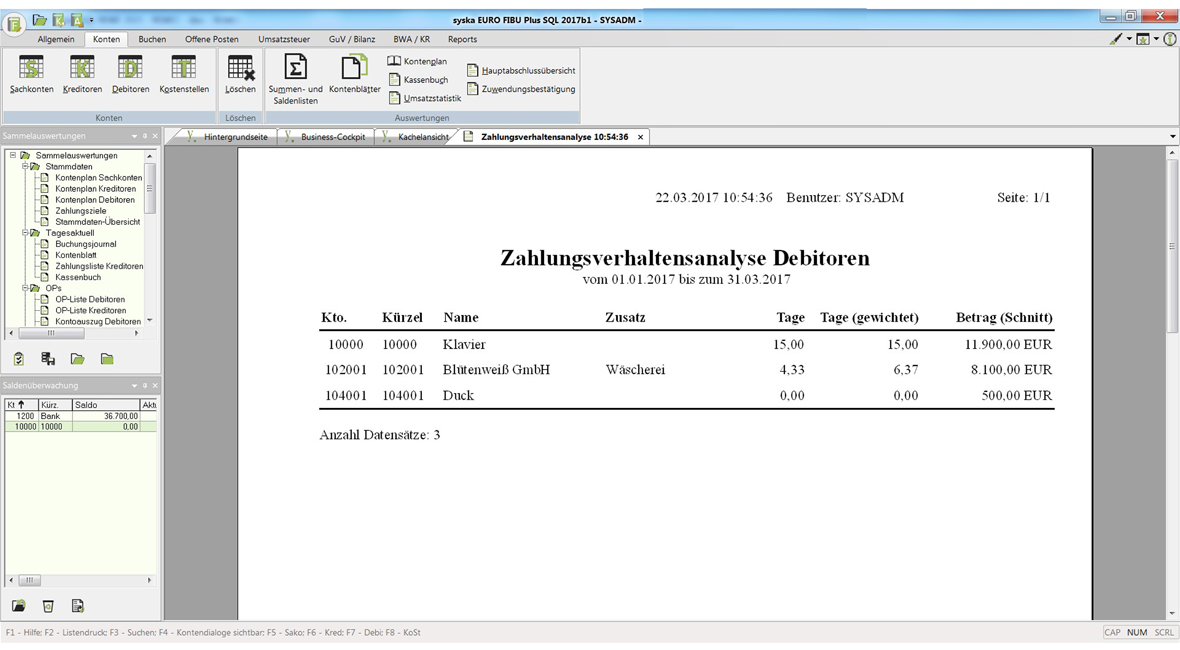This screenshot has width=1180, height=650.
Task: Open the Business-Cockpit document tab
Action: [332, 137]
